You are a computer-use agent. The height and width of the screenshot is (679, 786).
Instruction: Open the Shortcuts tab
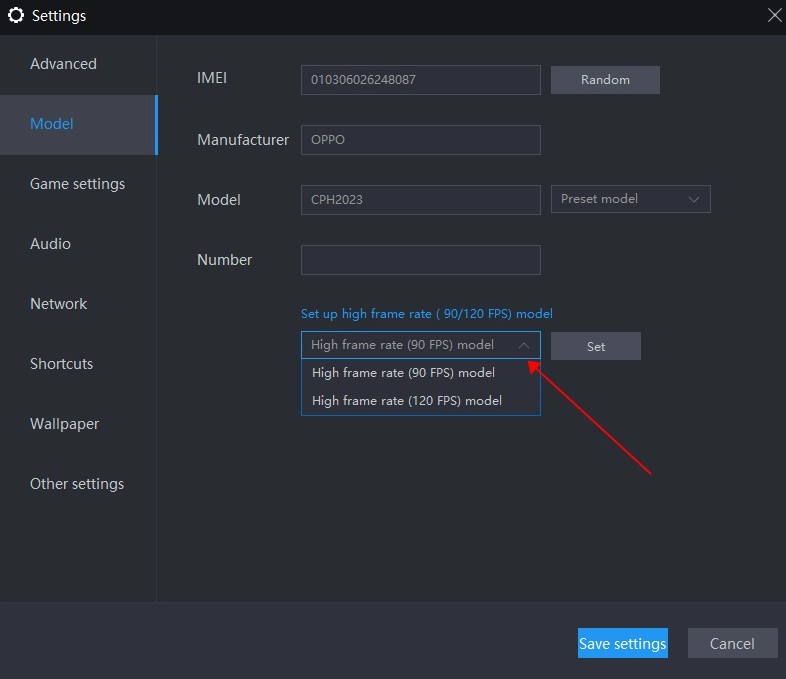tap(61, 364)
